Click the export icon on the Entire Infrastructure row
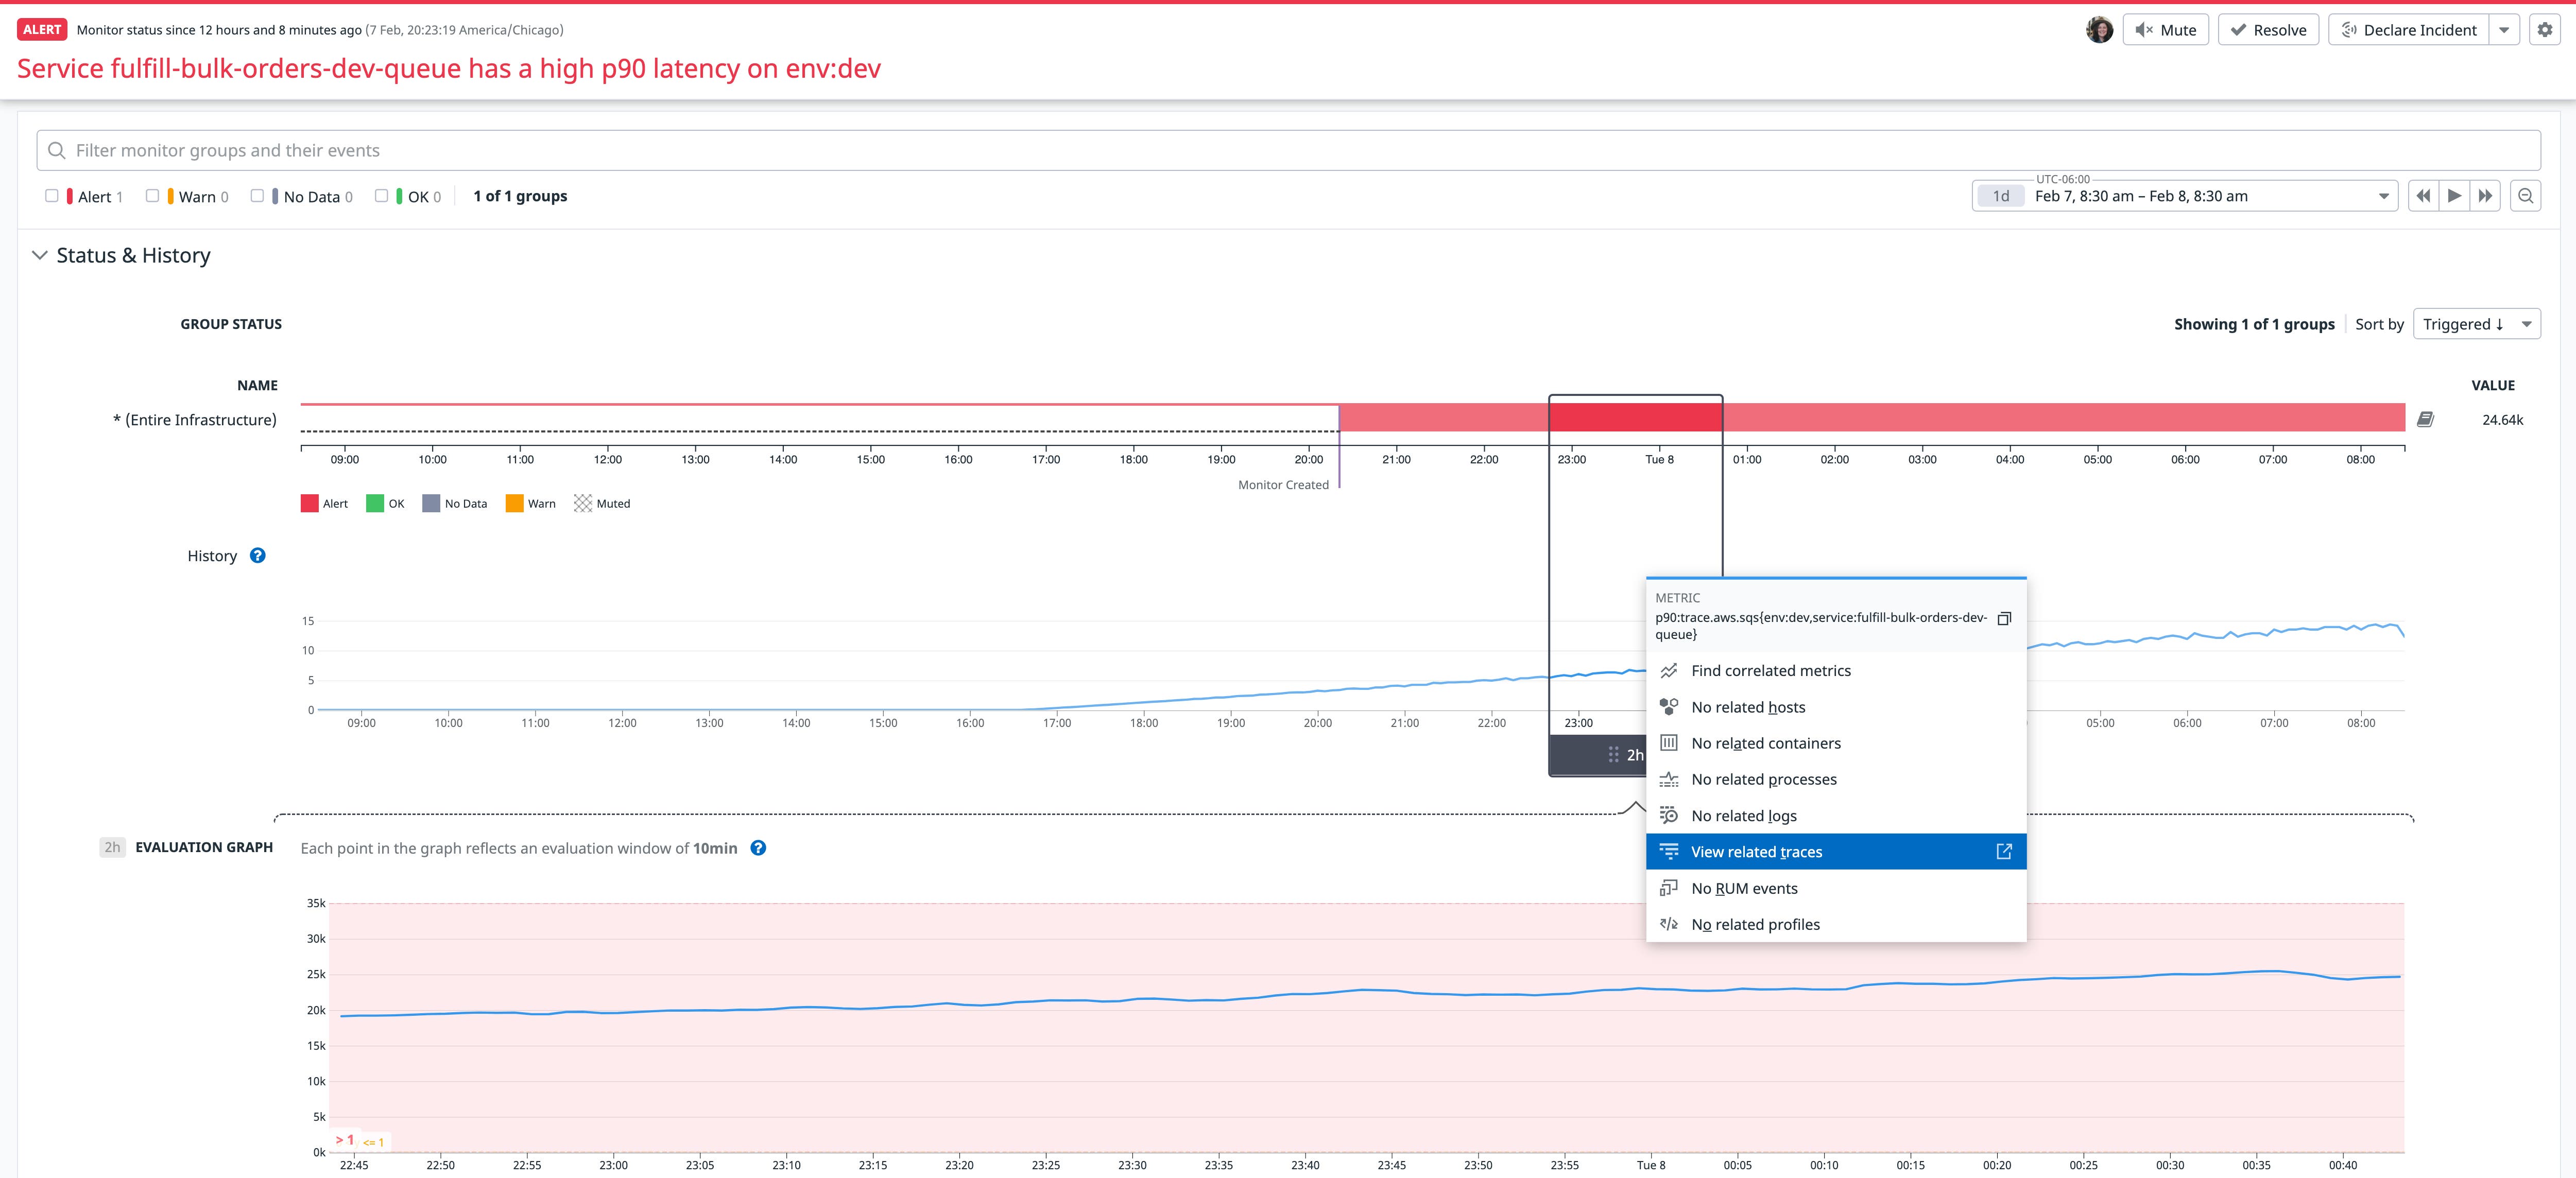The height and width of the screenshot is (1178, 2576). pos(2425,419)
